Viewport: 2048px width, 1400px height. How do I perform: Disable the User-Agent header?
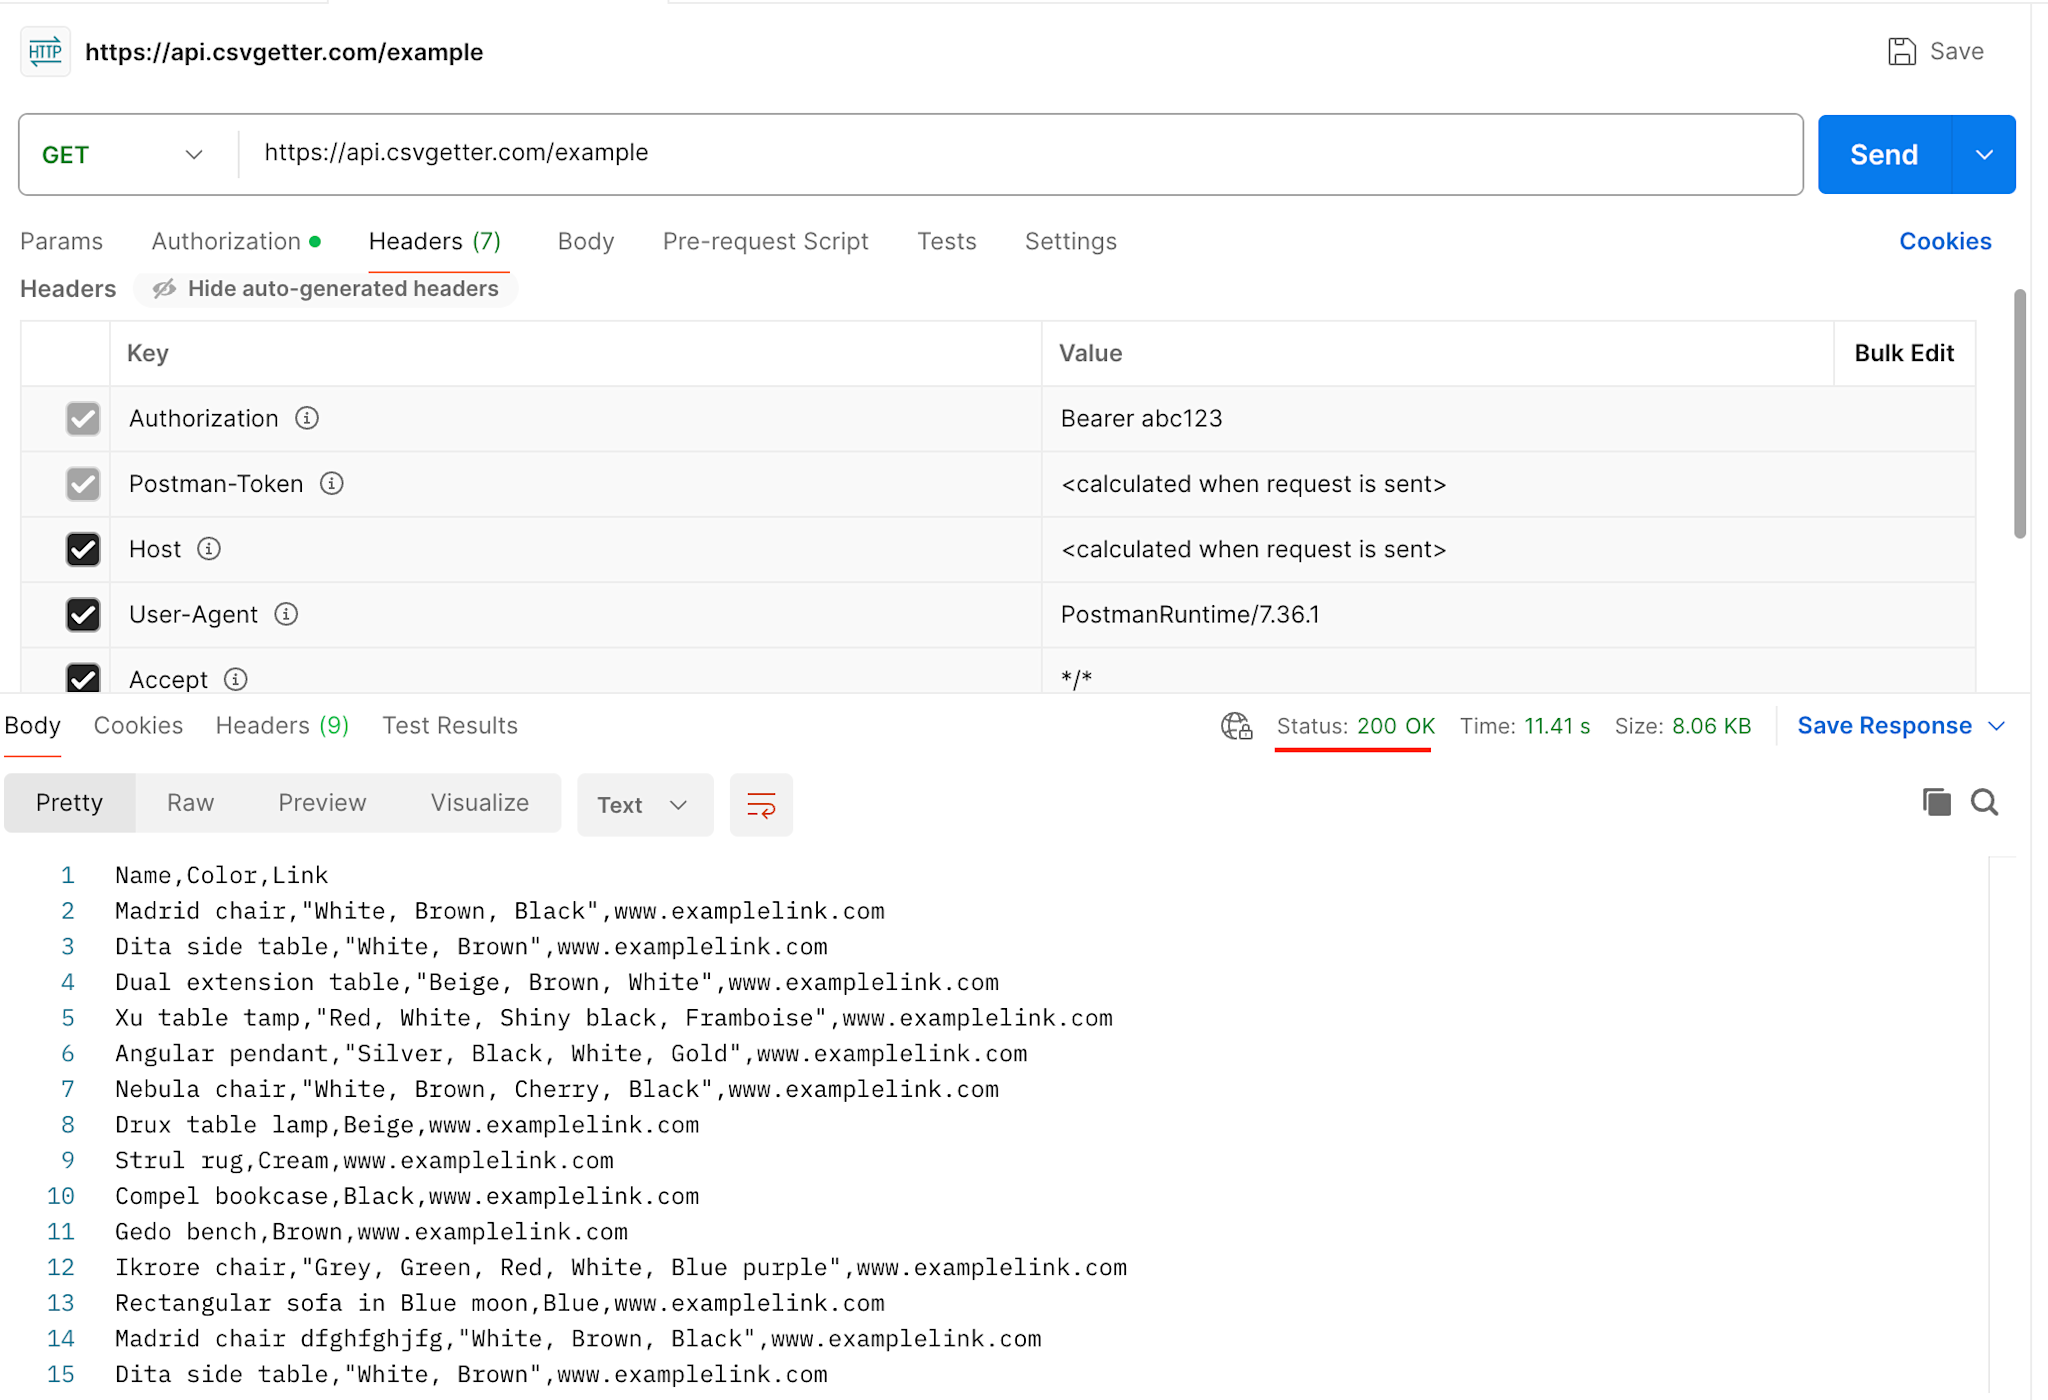83,614
